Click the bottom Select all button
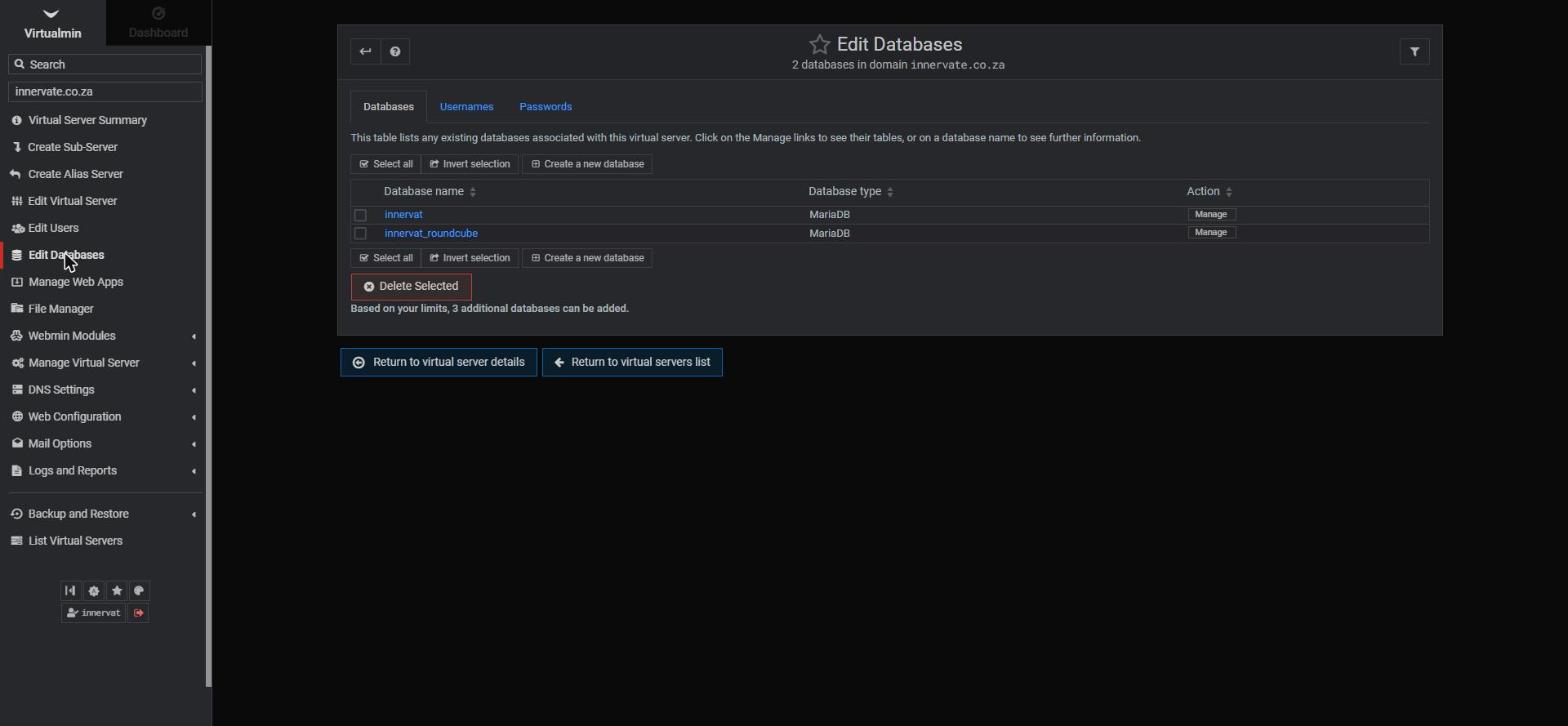 click(x=385, y=258)
